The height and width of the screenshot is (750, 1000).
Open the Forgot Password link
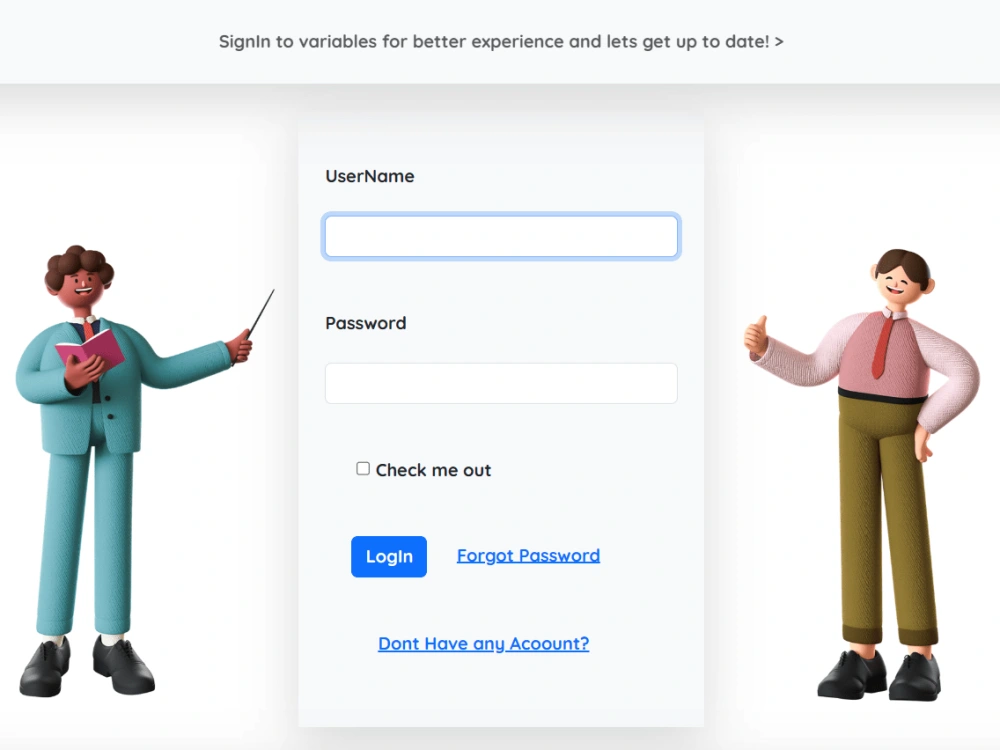528,555
